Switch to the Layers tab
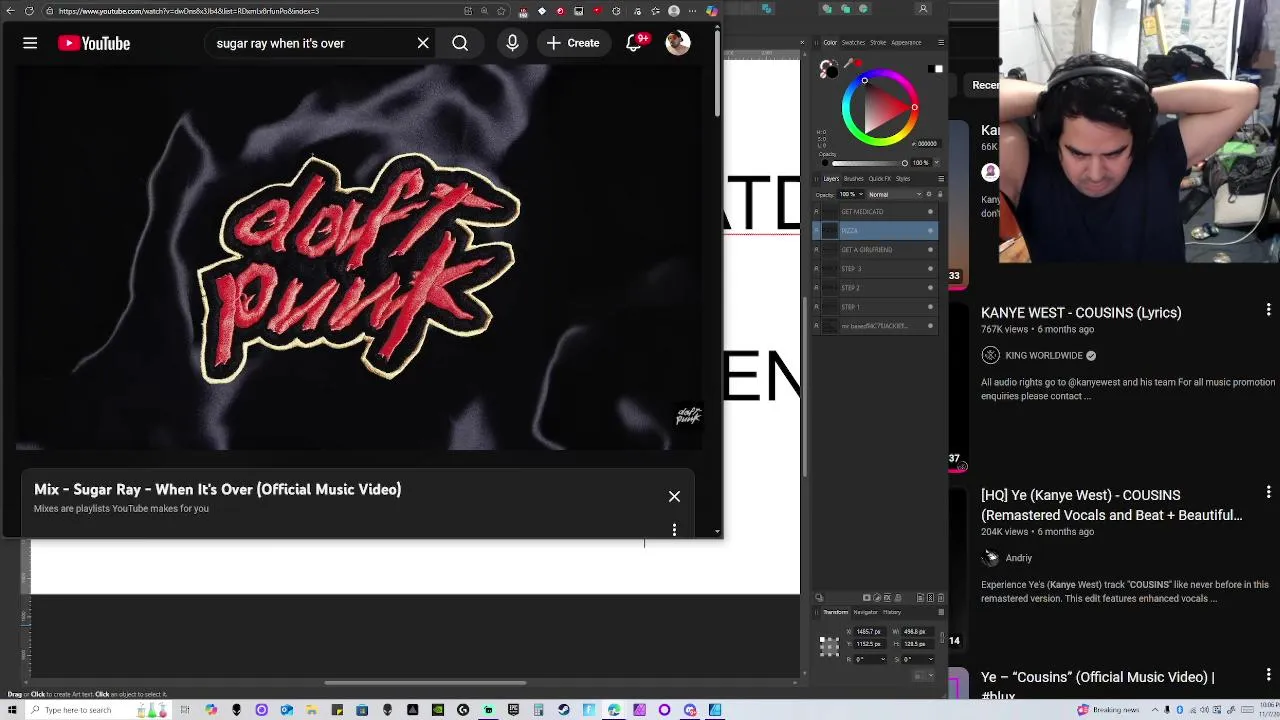 pyautogui.click(x=831, y=179)
